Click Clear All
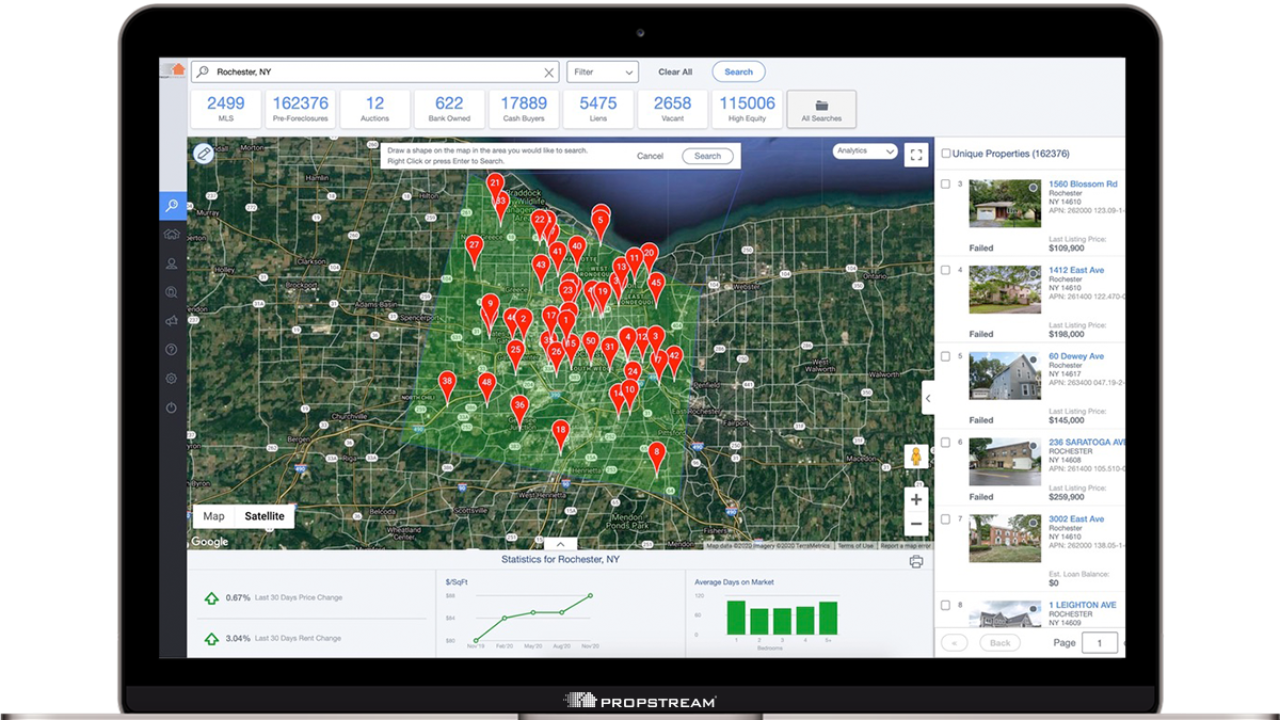Viewport: 1280px width, 720px height. (x=675, y=72)
